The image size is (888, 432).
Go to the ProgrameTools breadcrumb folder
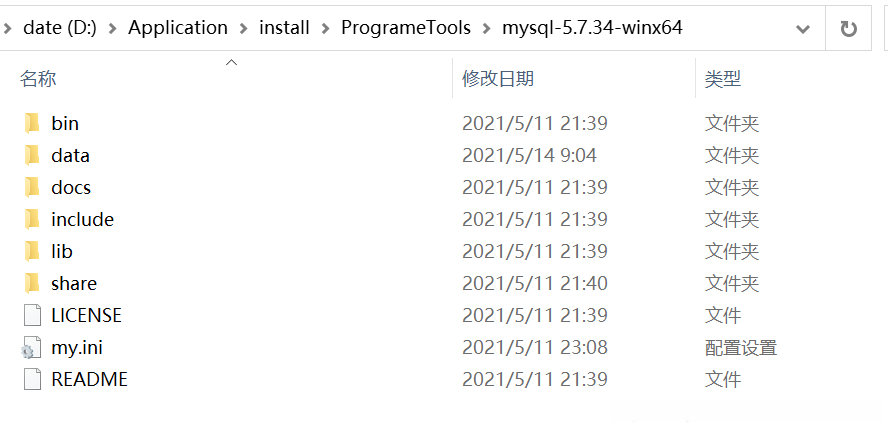click(405, 28)
